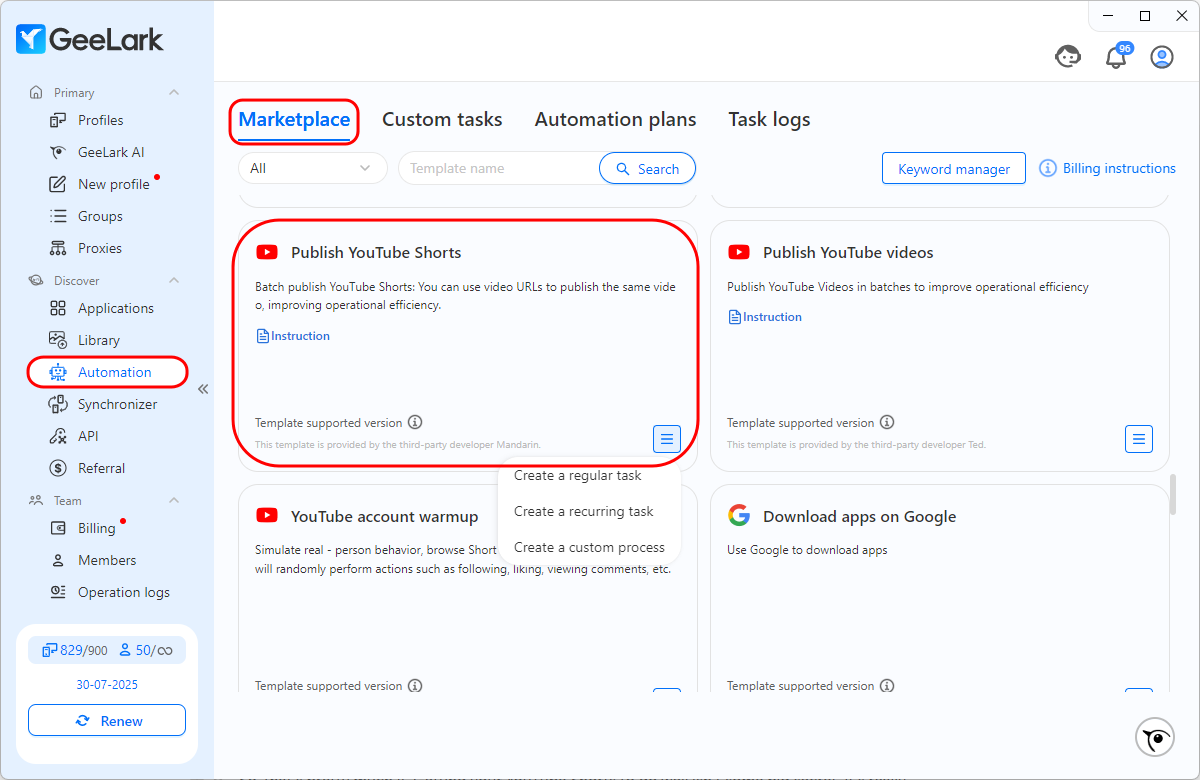The height and width of the screenshot is (780, 1200).
Task: Click the GeeLark AI eye icon
Action: (58, 152)
